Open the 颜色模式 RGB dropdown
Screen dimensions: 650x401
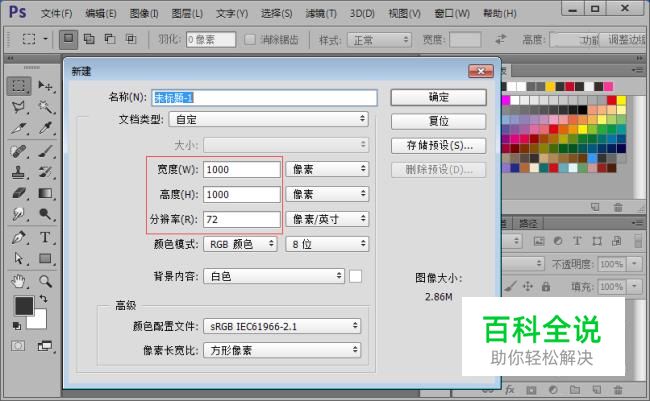click(240, 244)
